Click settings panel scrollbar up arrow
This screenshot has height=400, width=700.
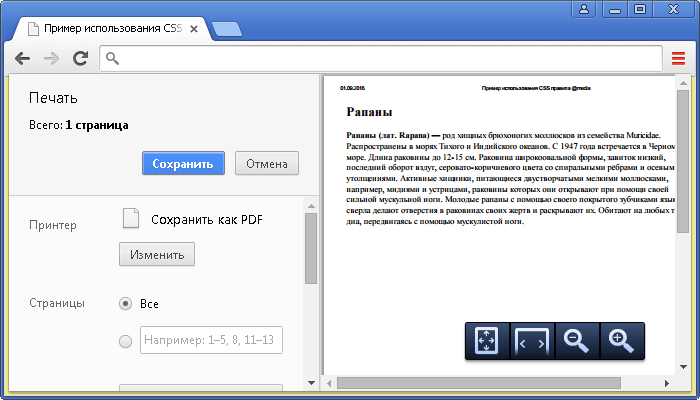[311, 206]
